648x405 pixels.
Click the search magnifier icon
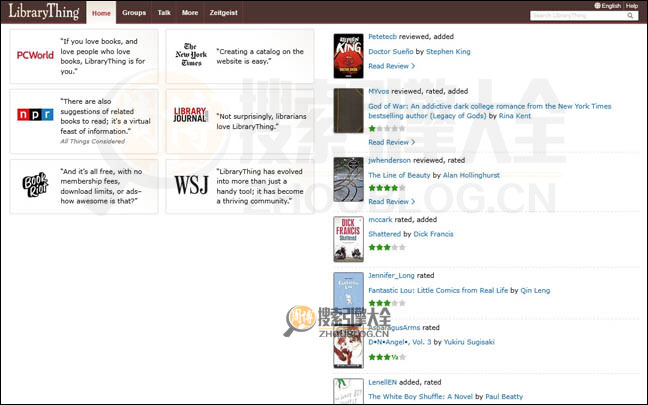click(x=630, y=16)
